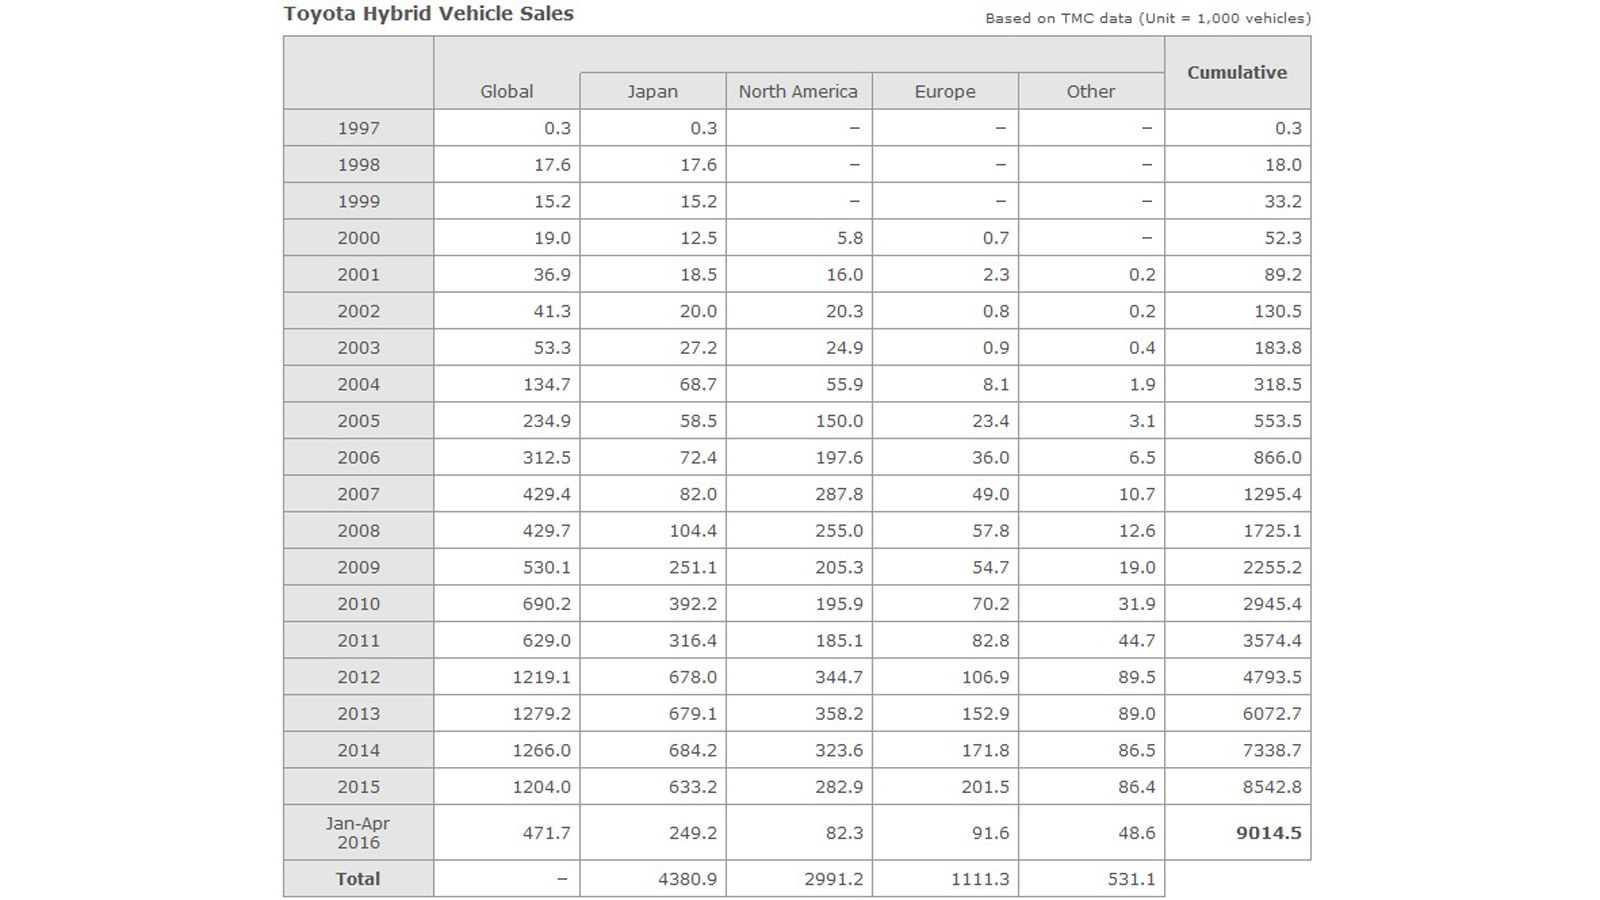Click the Total row label

click(358, 879)
